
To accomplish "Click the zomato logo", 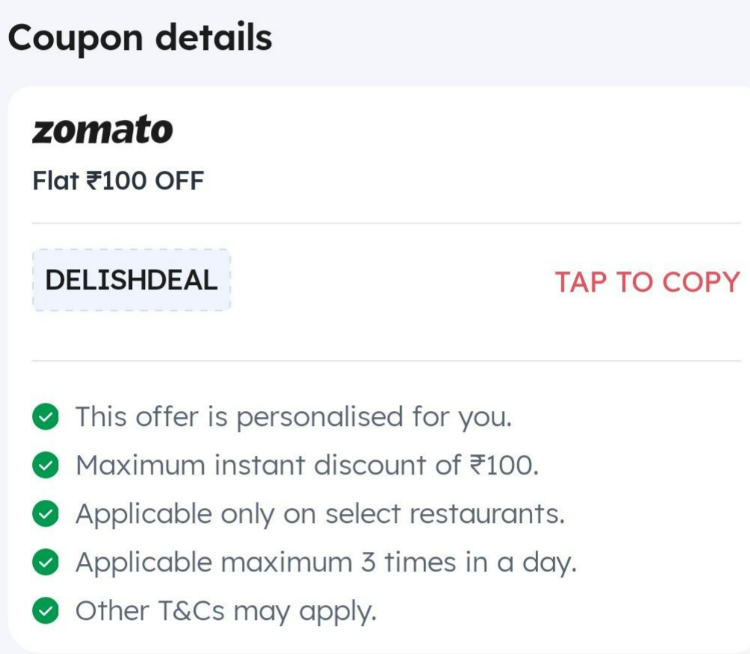I will click(x=102, y=129).
